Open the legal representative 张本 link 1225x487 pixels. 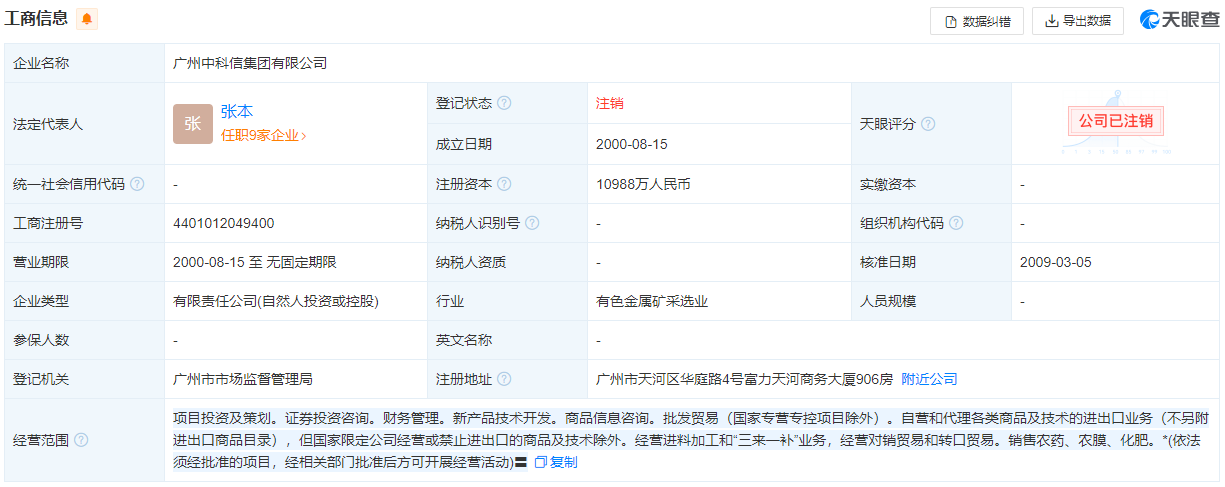pyautogui.click(x=237, y=112)
